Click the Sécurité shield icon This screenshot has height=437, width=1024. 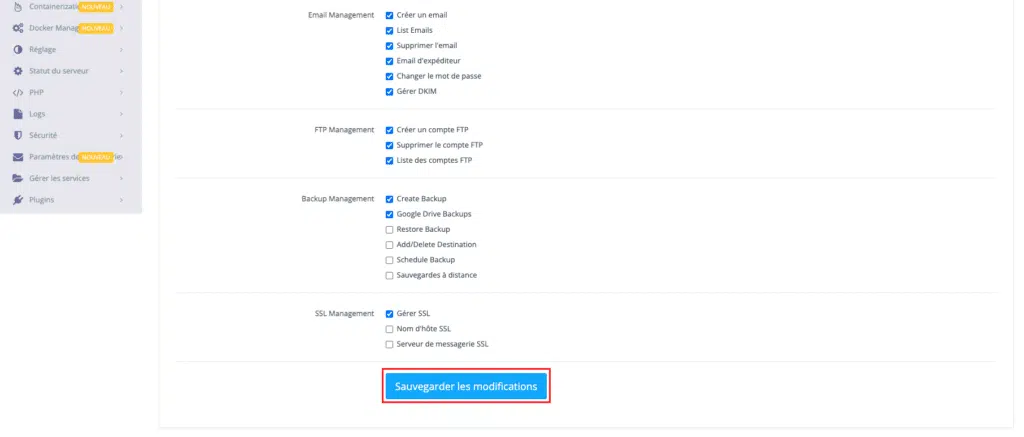pos(18,135)
